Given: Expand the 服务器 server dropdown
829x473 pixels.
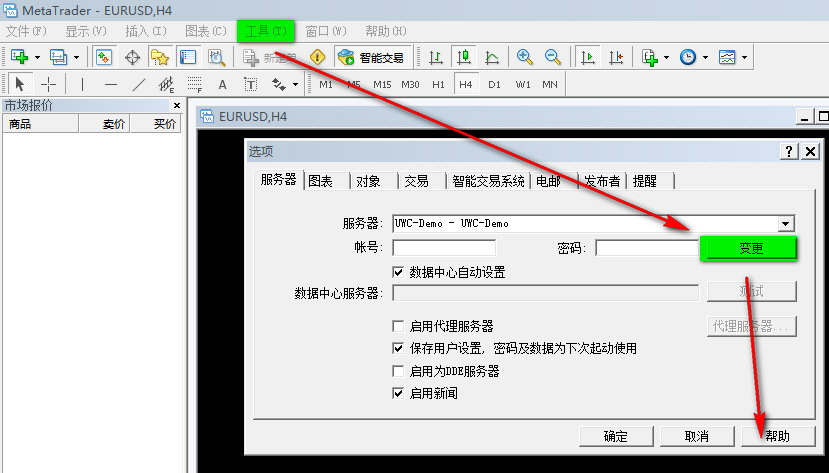Looking at the screenshot, I should pyautogui.click(x=786, y=224).
